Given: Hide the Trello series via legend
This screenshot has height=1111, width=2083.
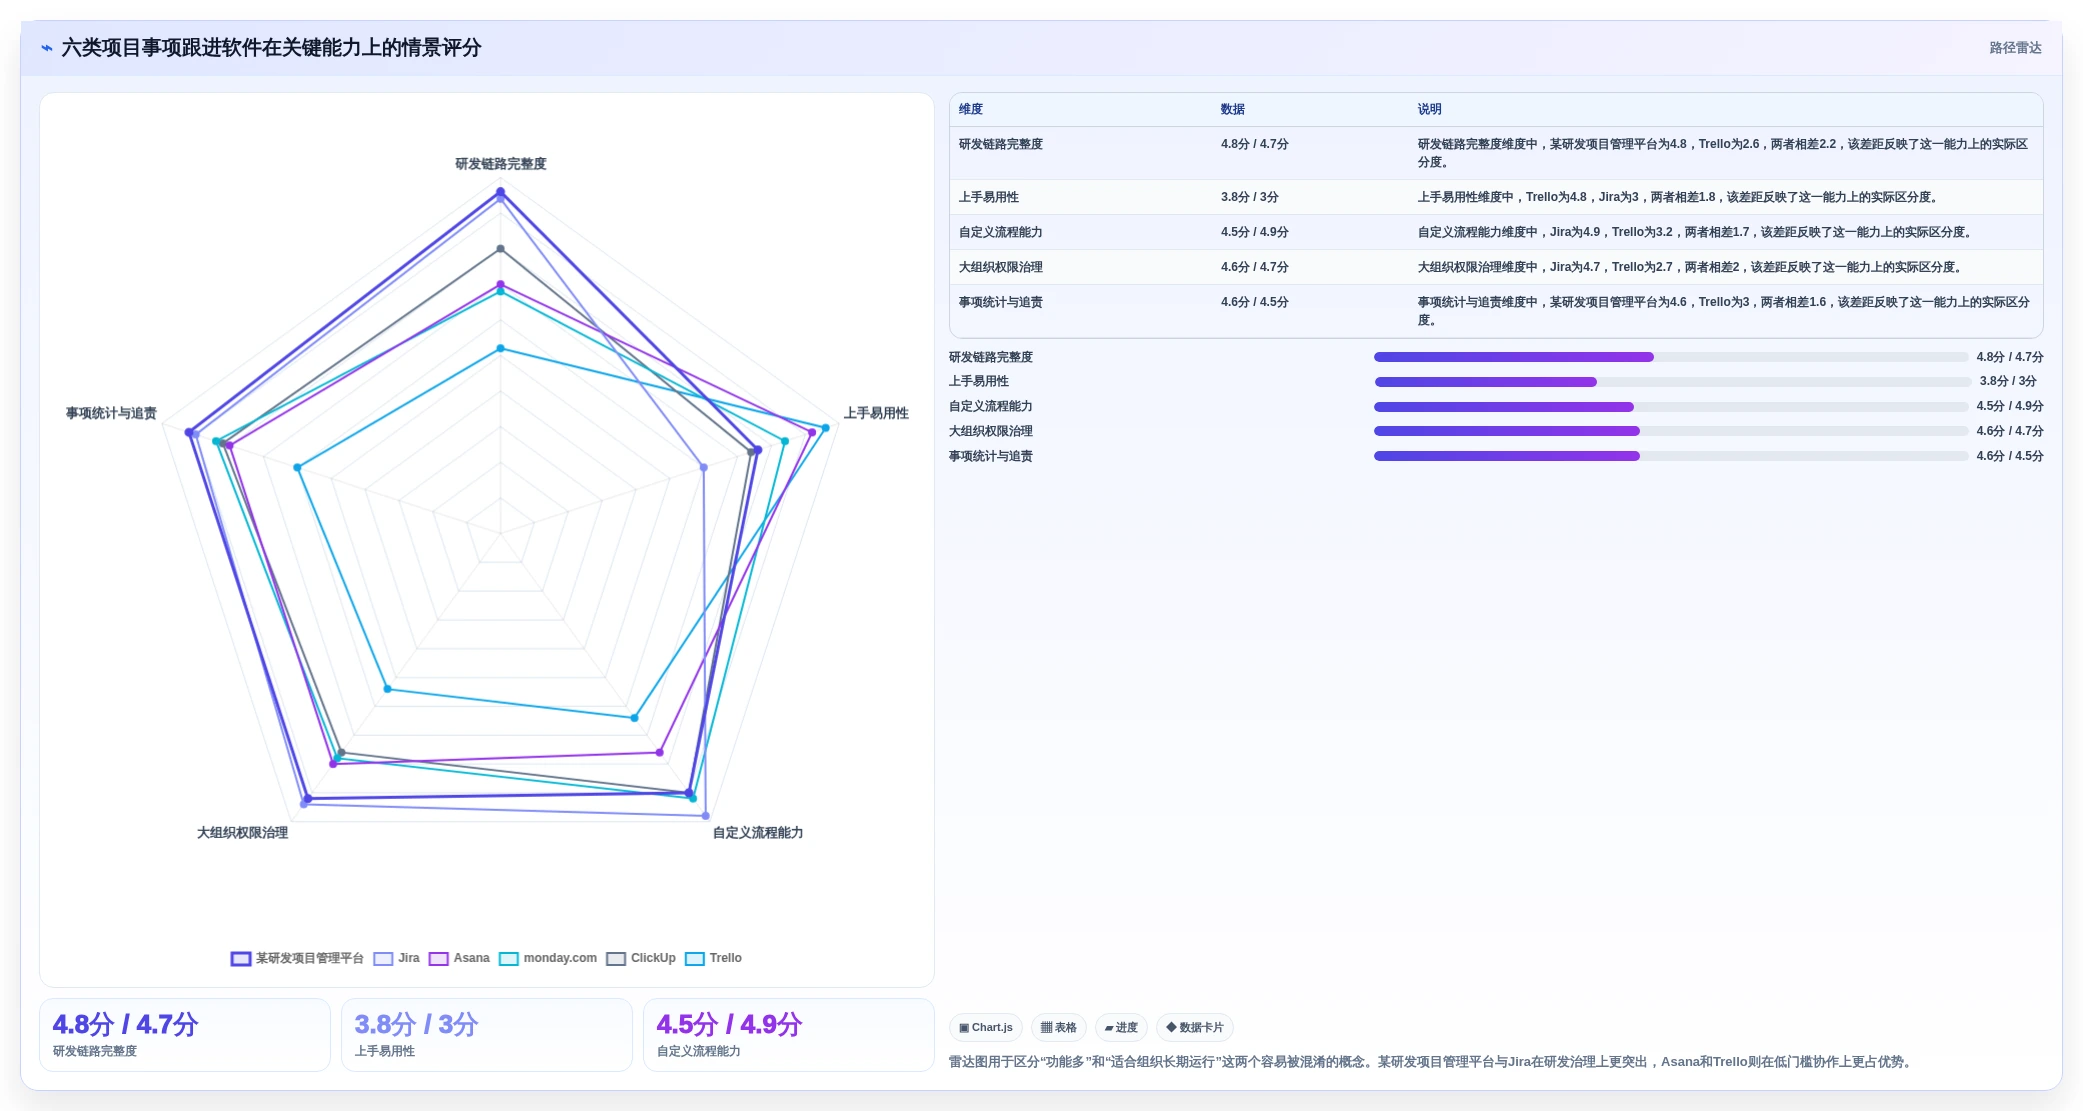Looking at the screenshot, I should click(695, 958).
